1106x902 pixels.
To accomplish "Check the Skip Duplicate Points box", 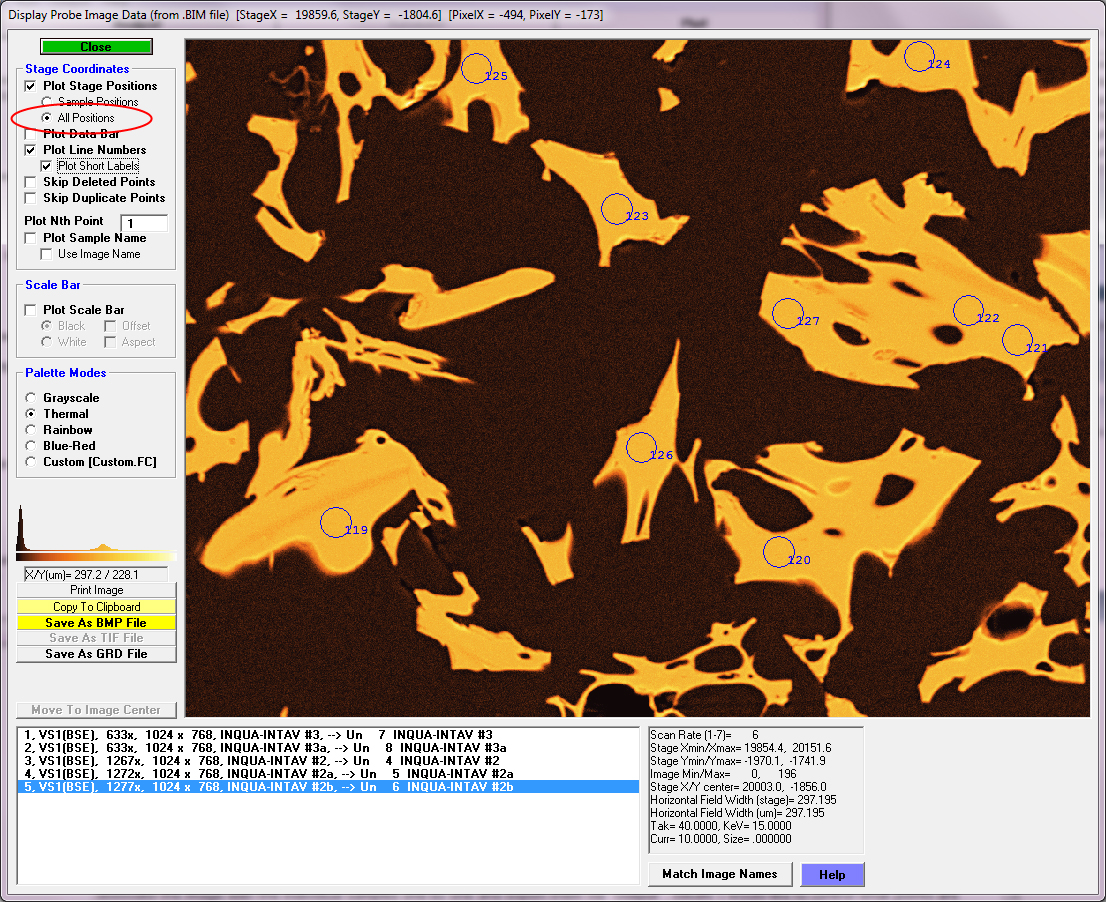I will tap(31, 198).
